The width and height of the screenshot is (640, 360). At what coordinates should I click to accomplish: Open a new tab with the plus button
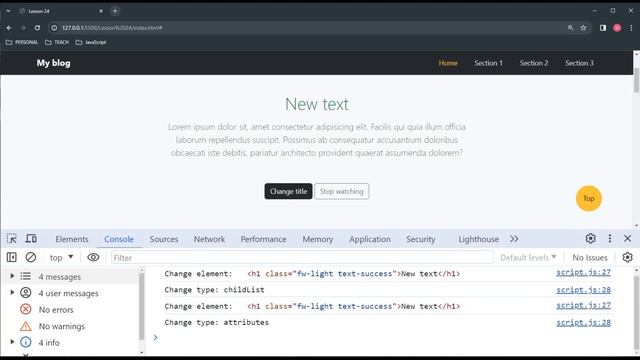pyautogui.click(x=115, y=11)
